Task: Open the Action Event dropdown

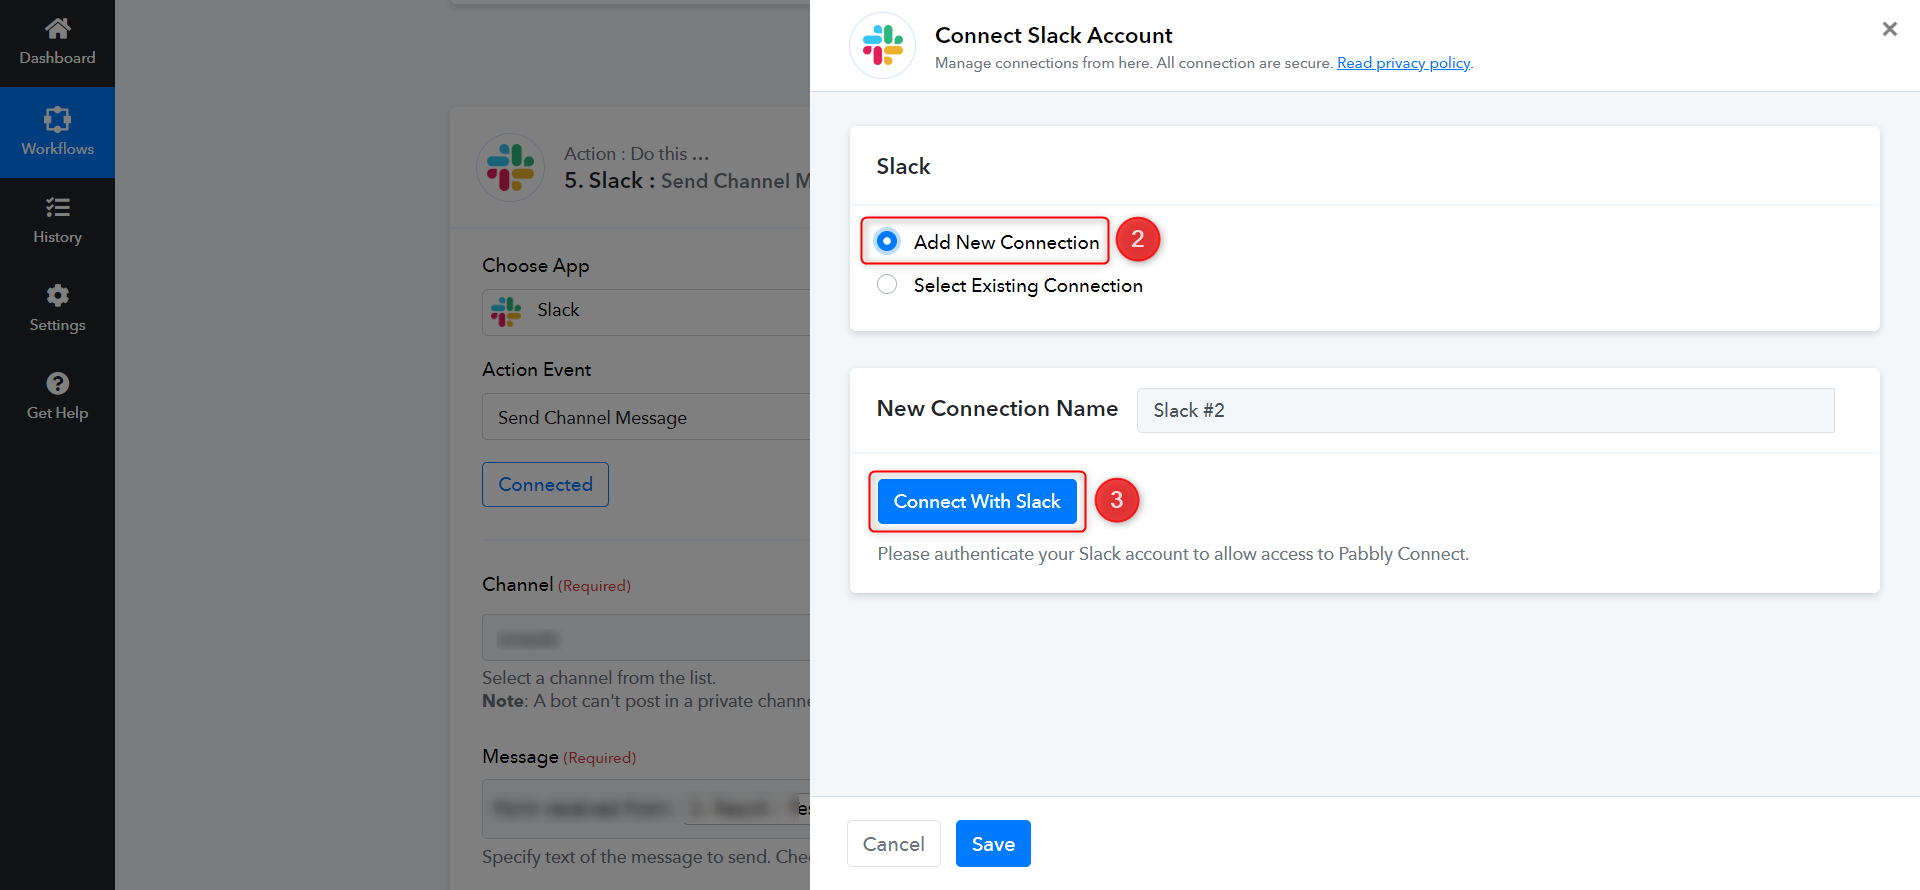Action: (646, 417)
